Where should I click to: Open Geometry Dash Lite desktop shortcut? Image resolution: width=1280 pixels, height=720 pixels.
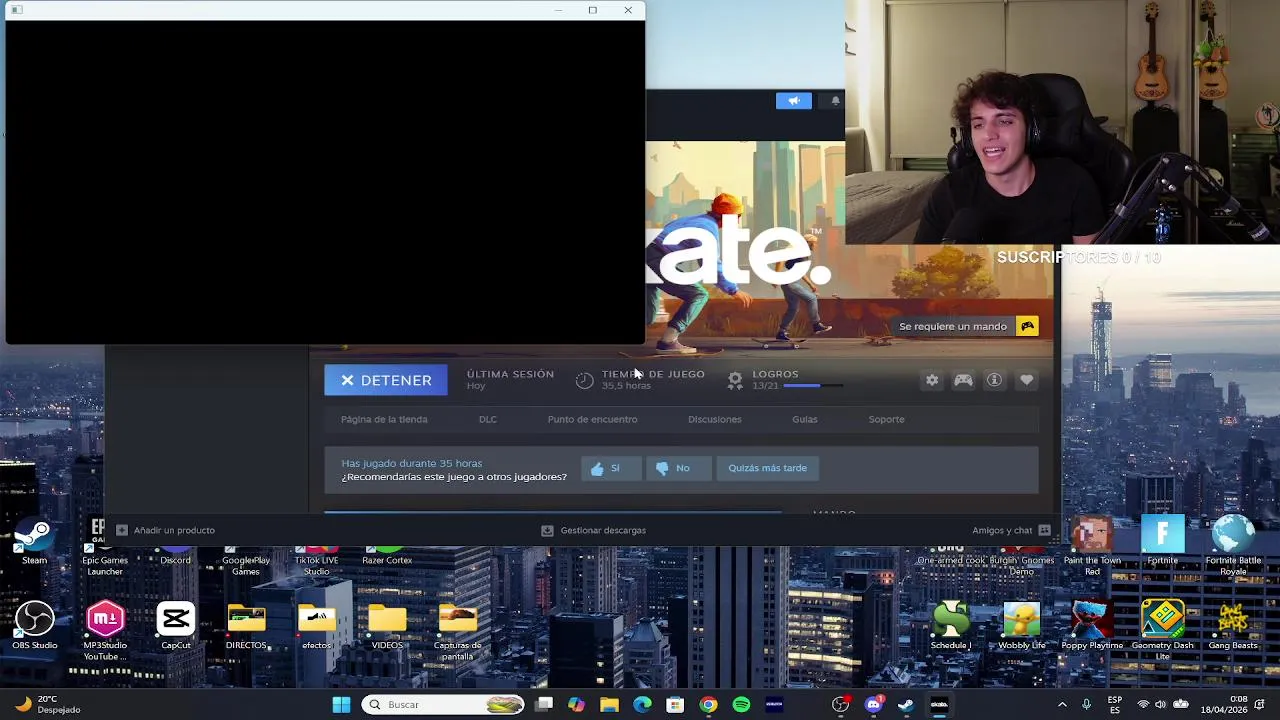coord(1162,630)
